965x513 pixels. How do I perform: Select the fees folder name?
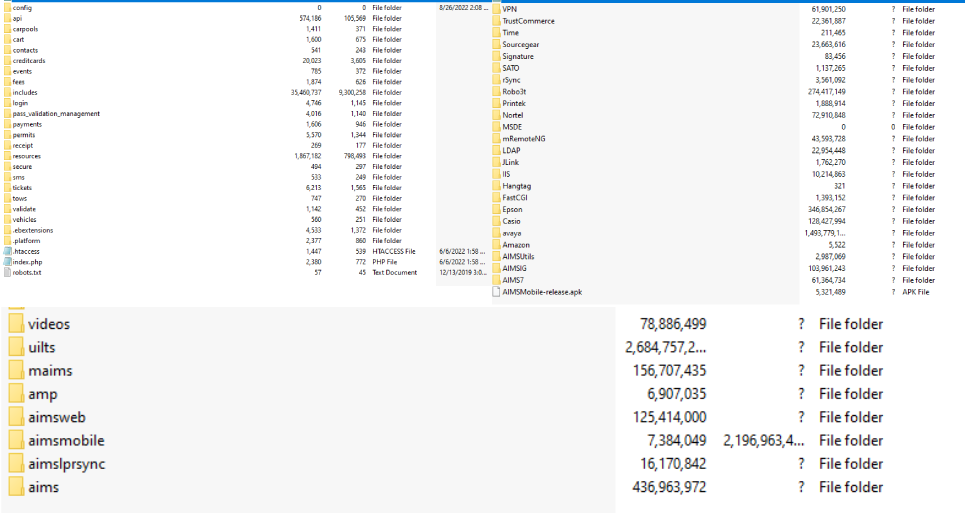click(18, 82)
